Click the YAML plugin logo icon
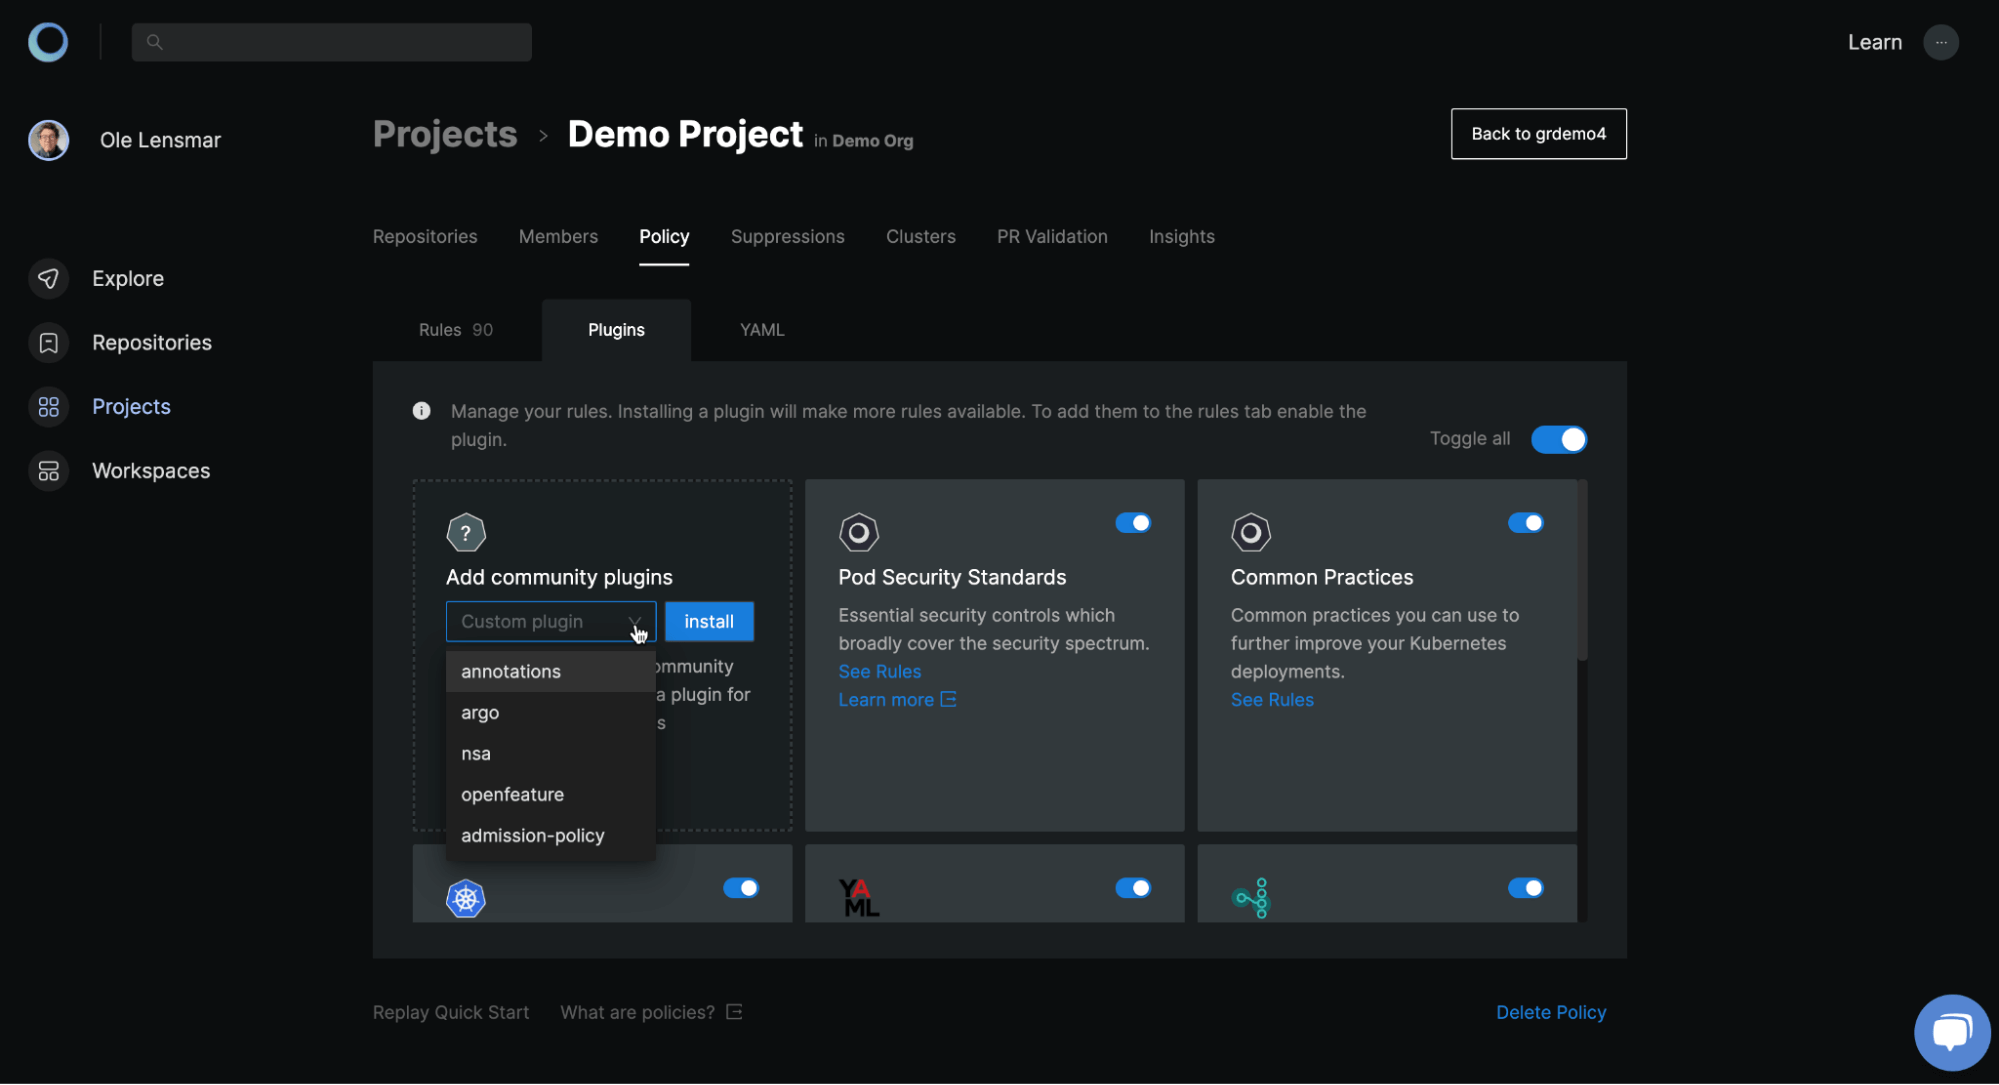Screen dimensions: 1999x1085 coord(858,898)
